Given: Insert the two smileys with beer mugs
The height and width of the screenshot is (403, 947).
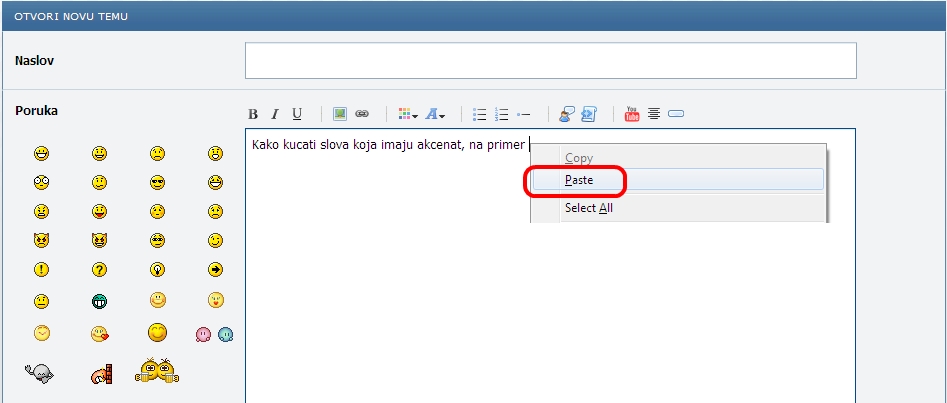Looking at the screenshot, I should click(158, 370).
